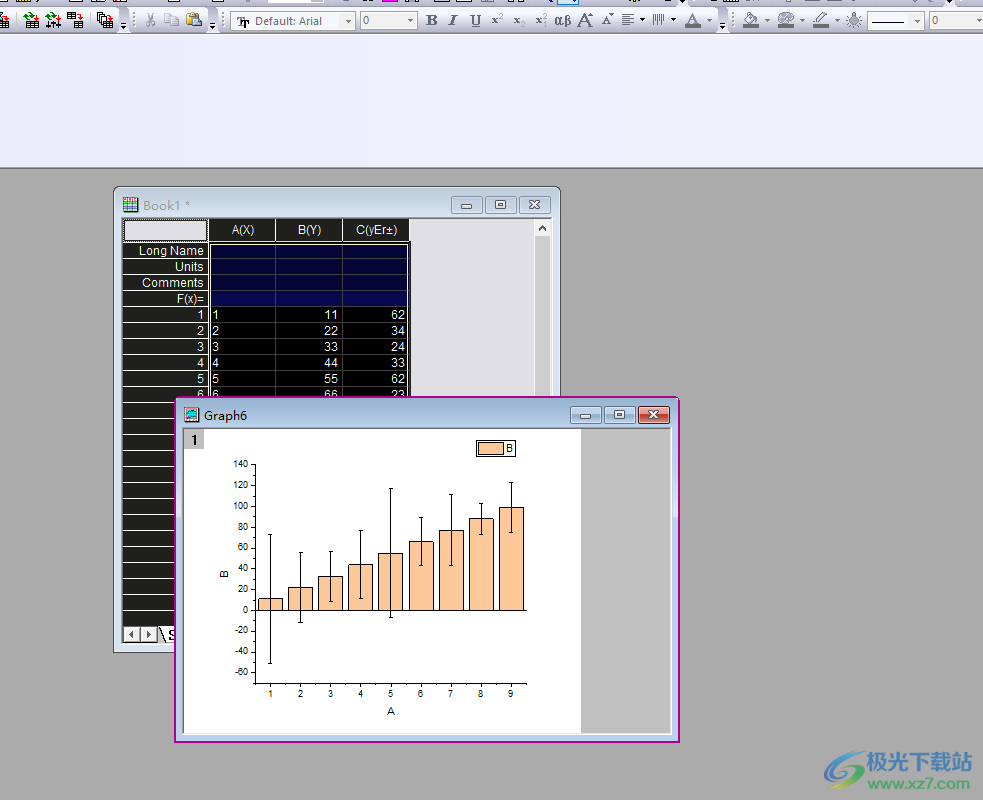Click the Comments row label

(x=166, y=283)
